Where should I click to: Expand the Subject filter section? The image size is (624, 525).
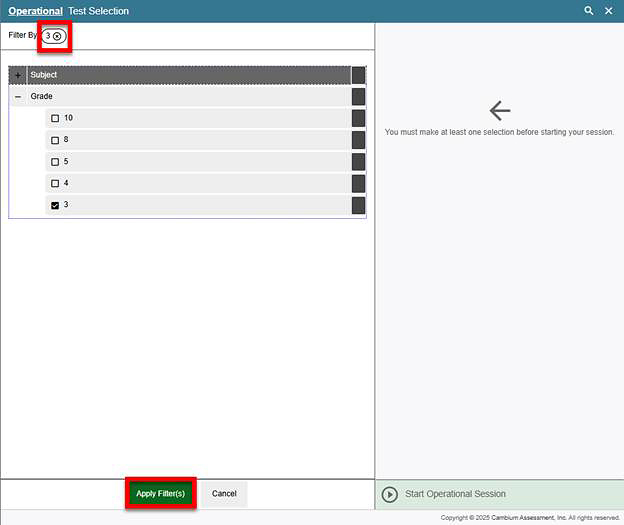[18, 75]
